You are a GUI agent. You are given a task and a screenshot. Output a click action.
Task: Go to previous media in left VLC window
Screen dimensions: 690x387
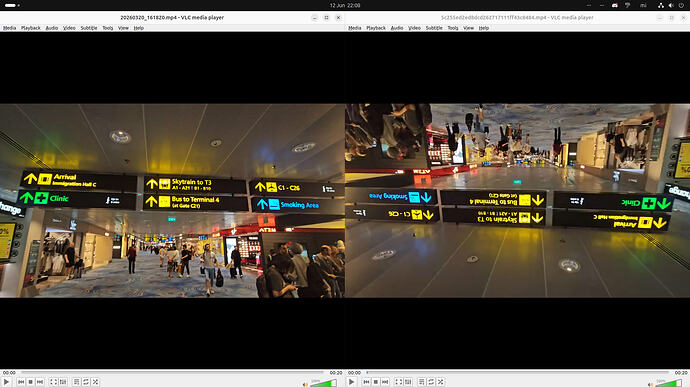pos(21,382)
